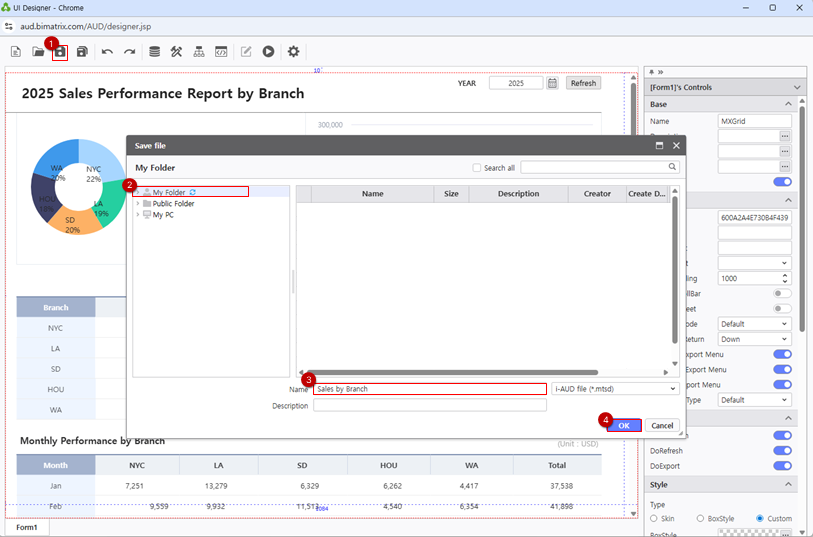Click the Cancel button

coord(662,425)
